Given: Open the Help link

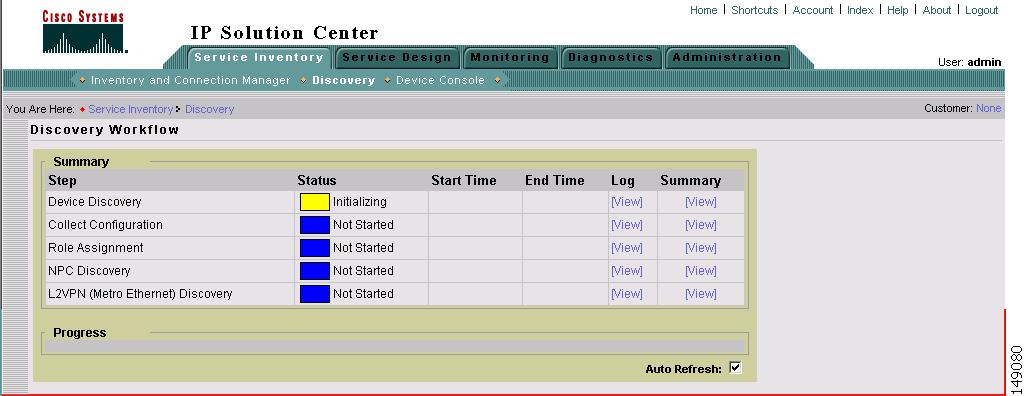Looking at the screenshot, I should 897,10.
